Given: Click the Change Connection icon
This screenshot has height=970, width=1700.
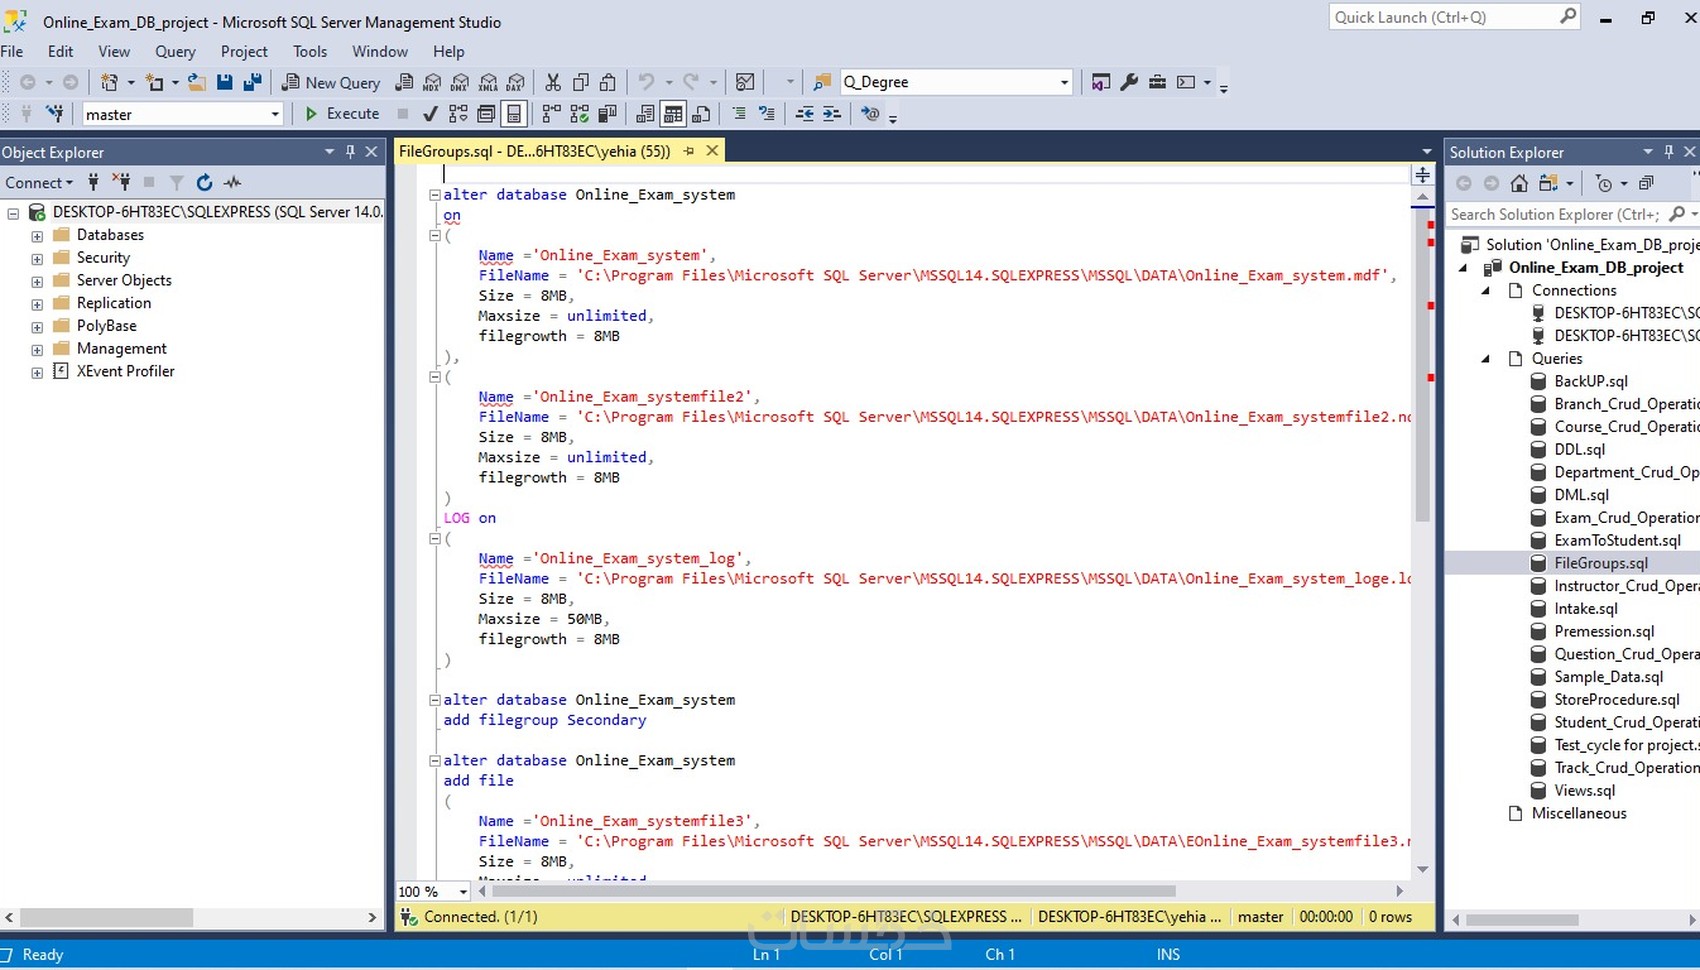Looking at the screenshot, I should pyautogui.click(x=55, y=114).
